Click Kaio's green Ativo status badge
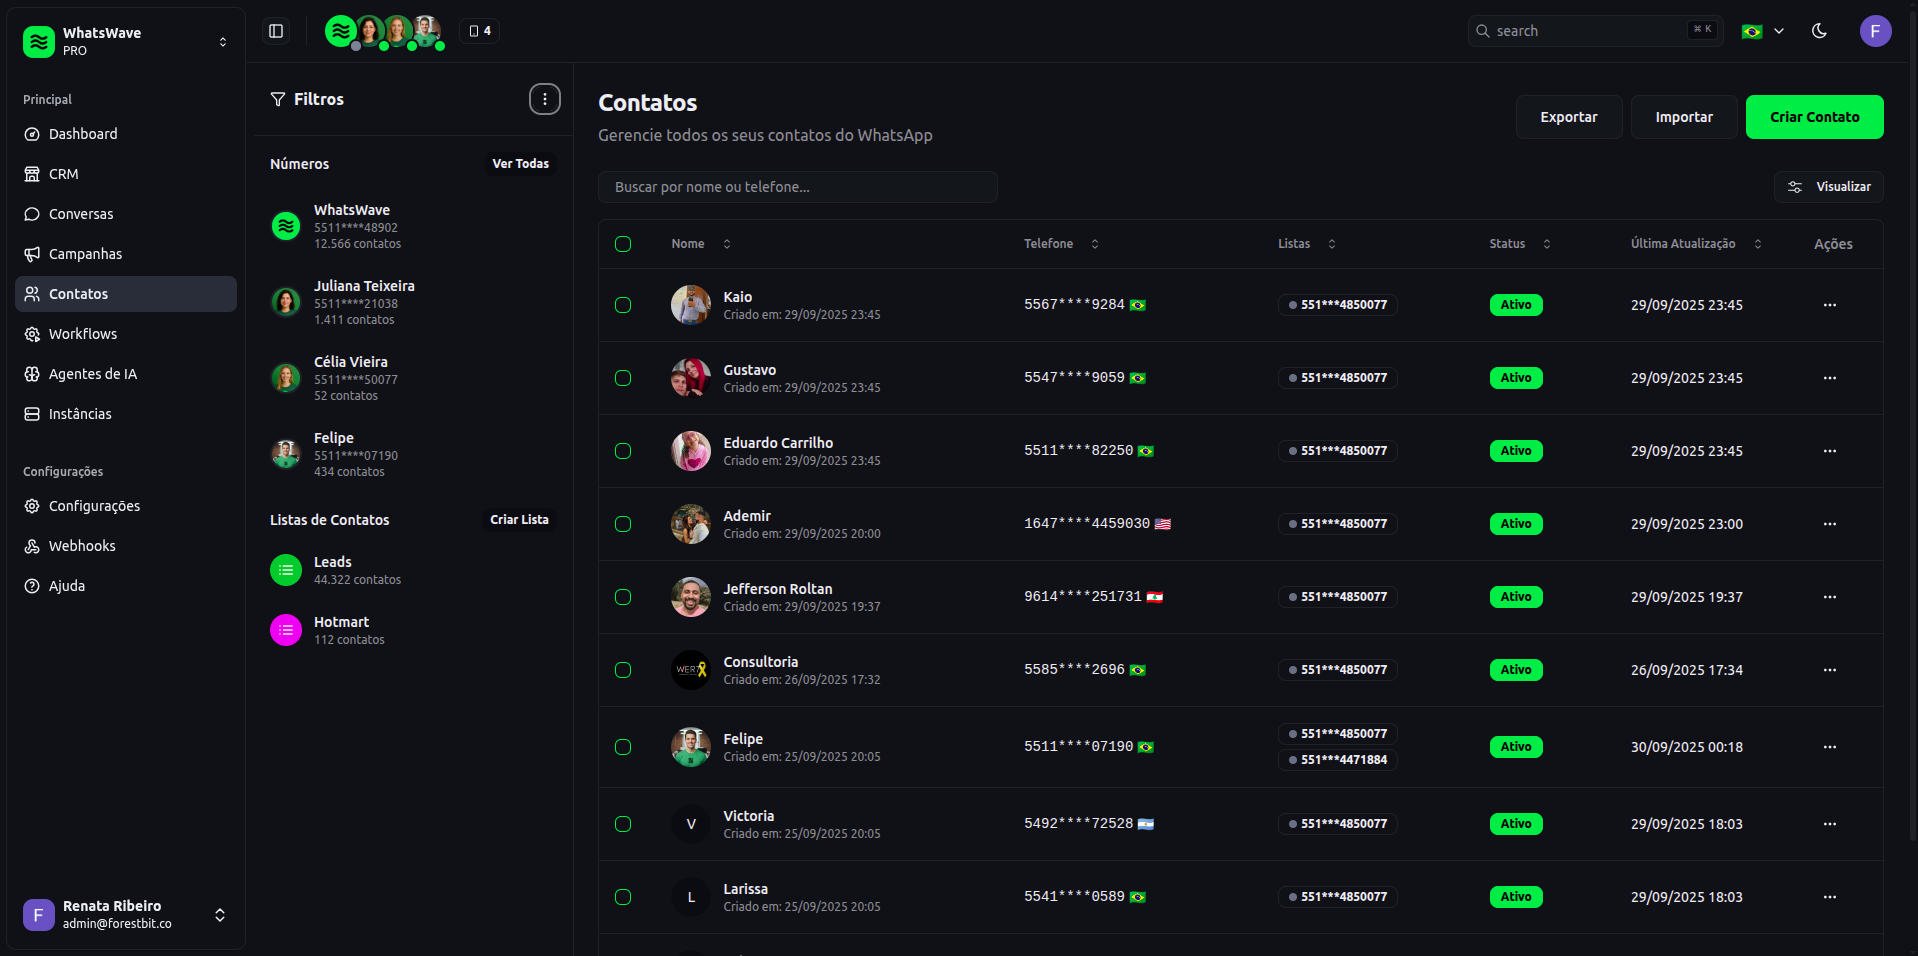1918x956 pixels. point(1515,305)
